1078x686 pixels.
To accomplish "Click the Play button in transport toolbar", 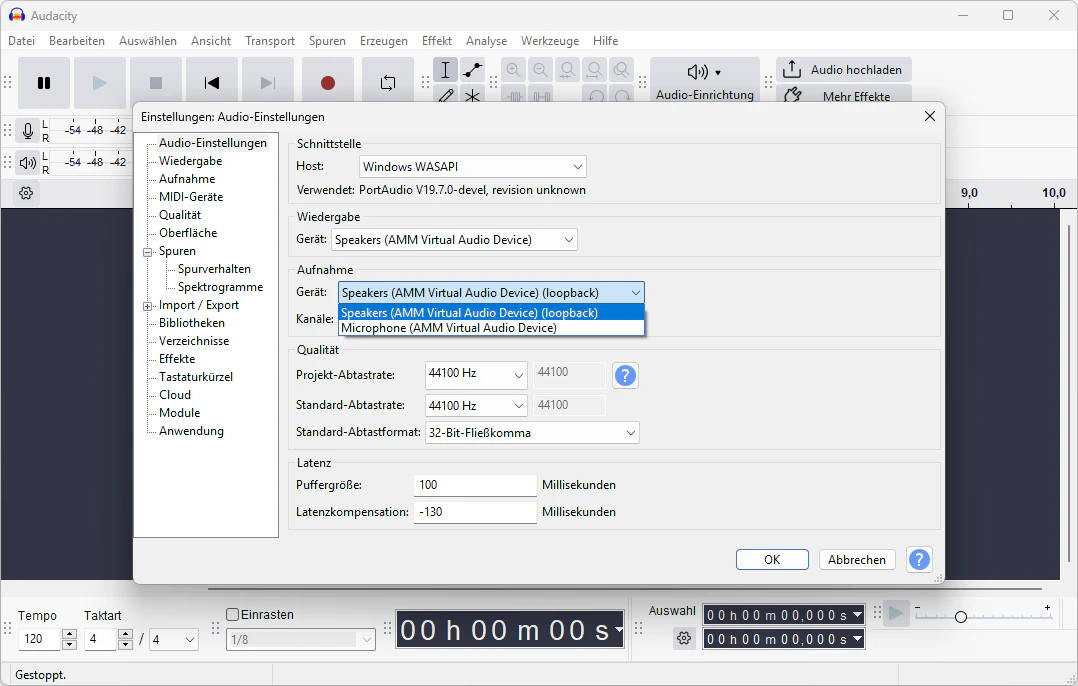I will tap(100, 83).
